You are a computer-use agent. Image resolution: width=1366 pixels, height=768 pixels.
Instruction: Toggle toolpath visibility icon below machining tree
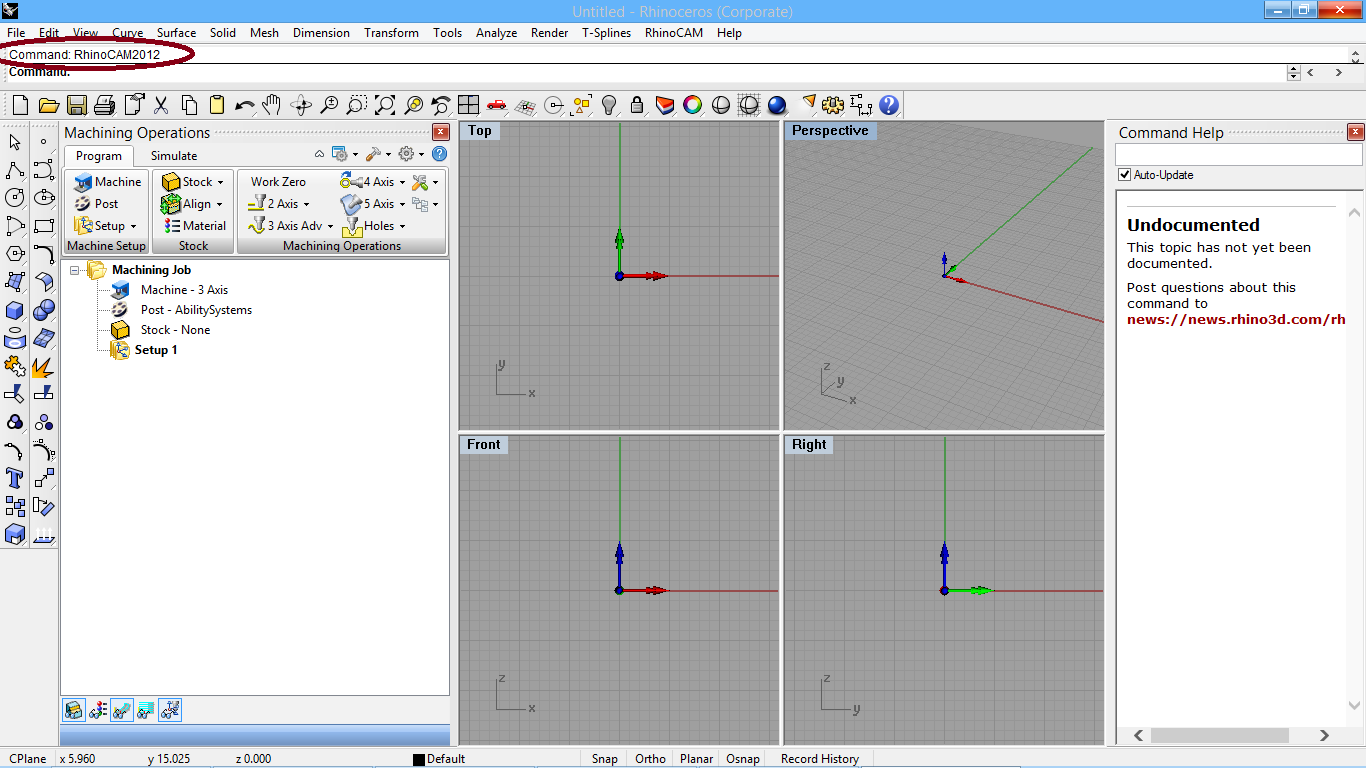tap(122, 710)
